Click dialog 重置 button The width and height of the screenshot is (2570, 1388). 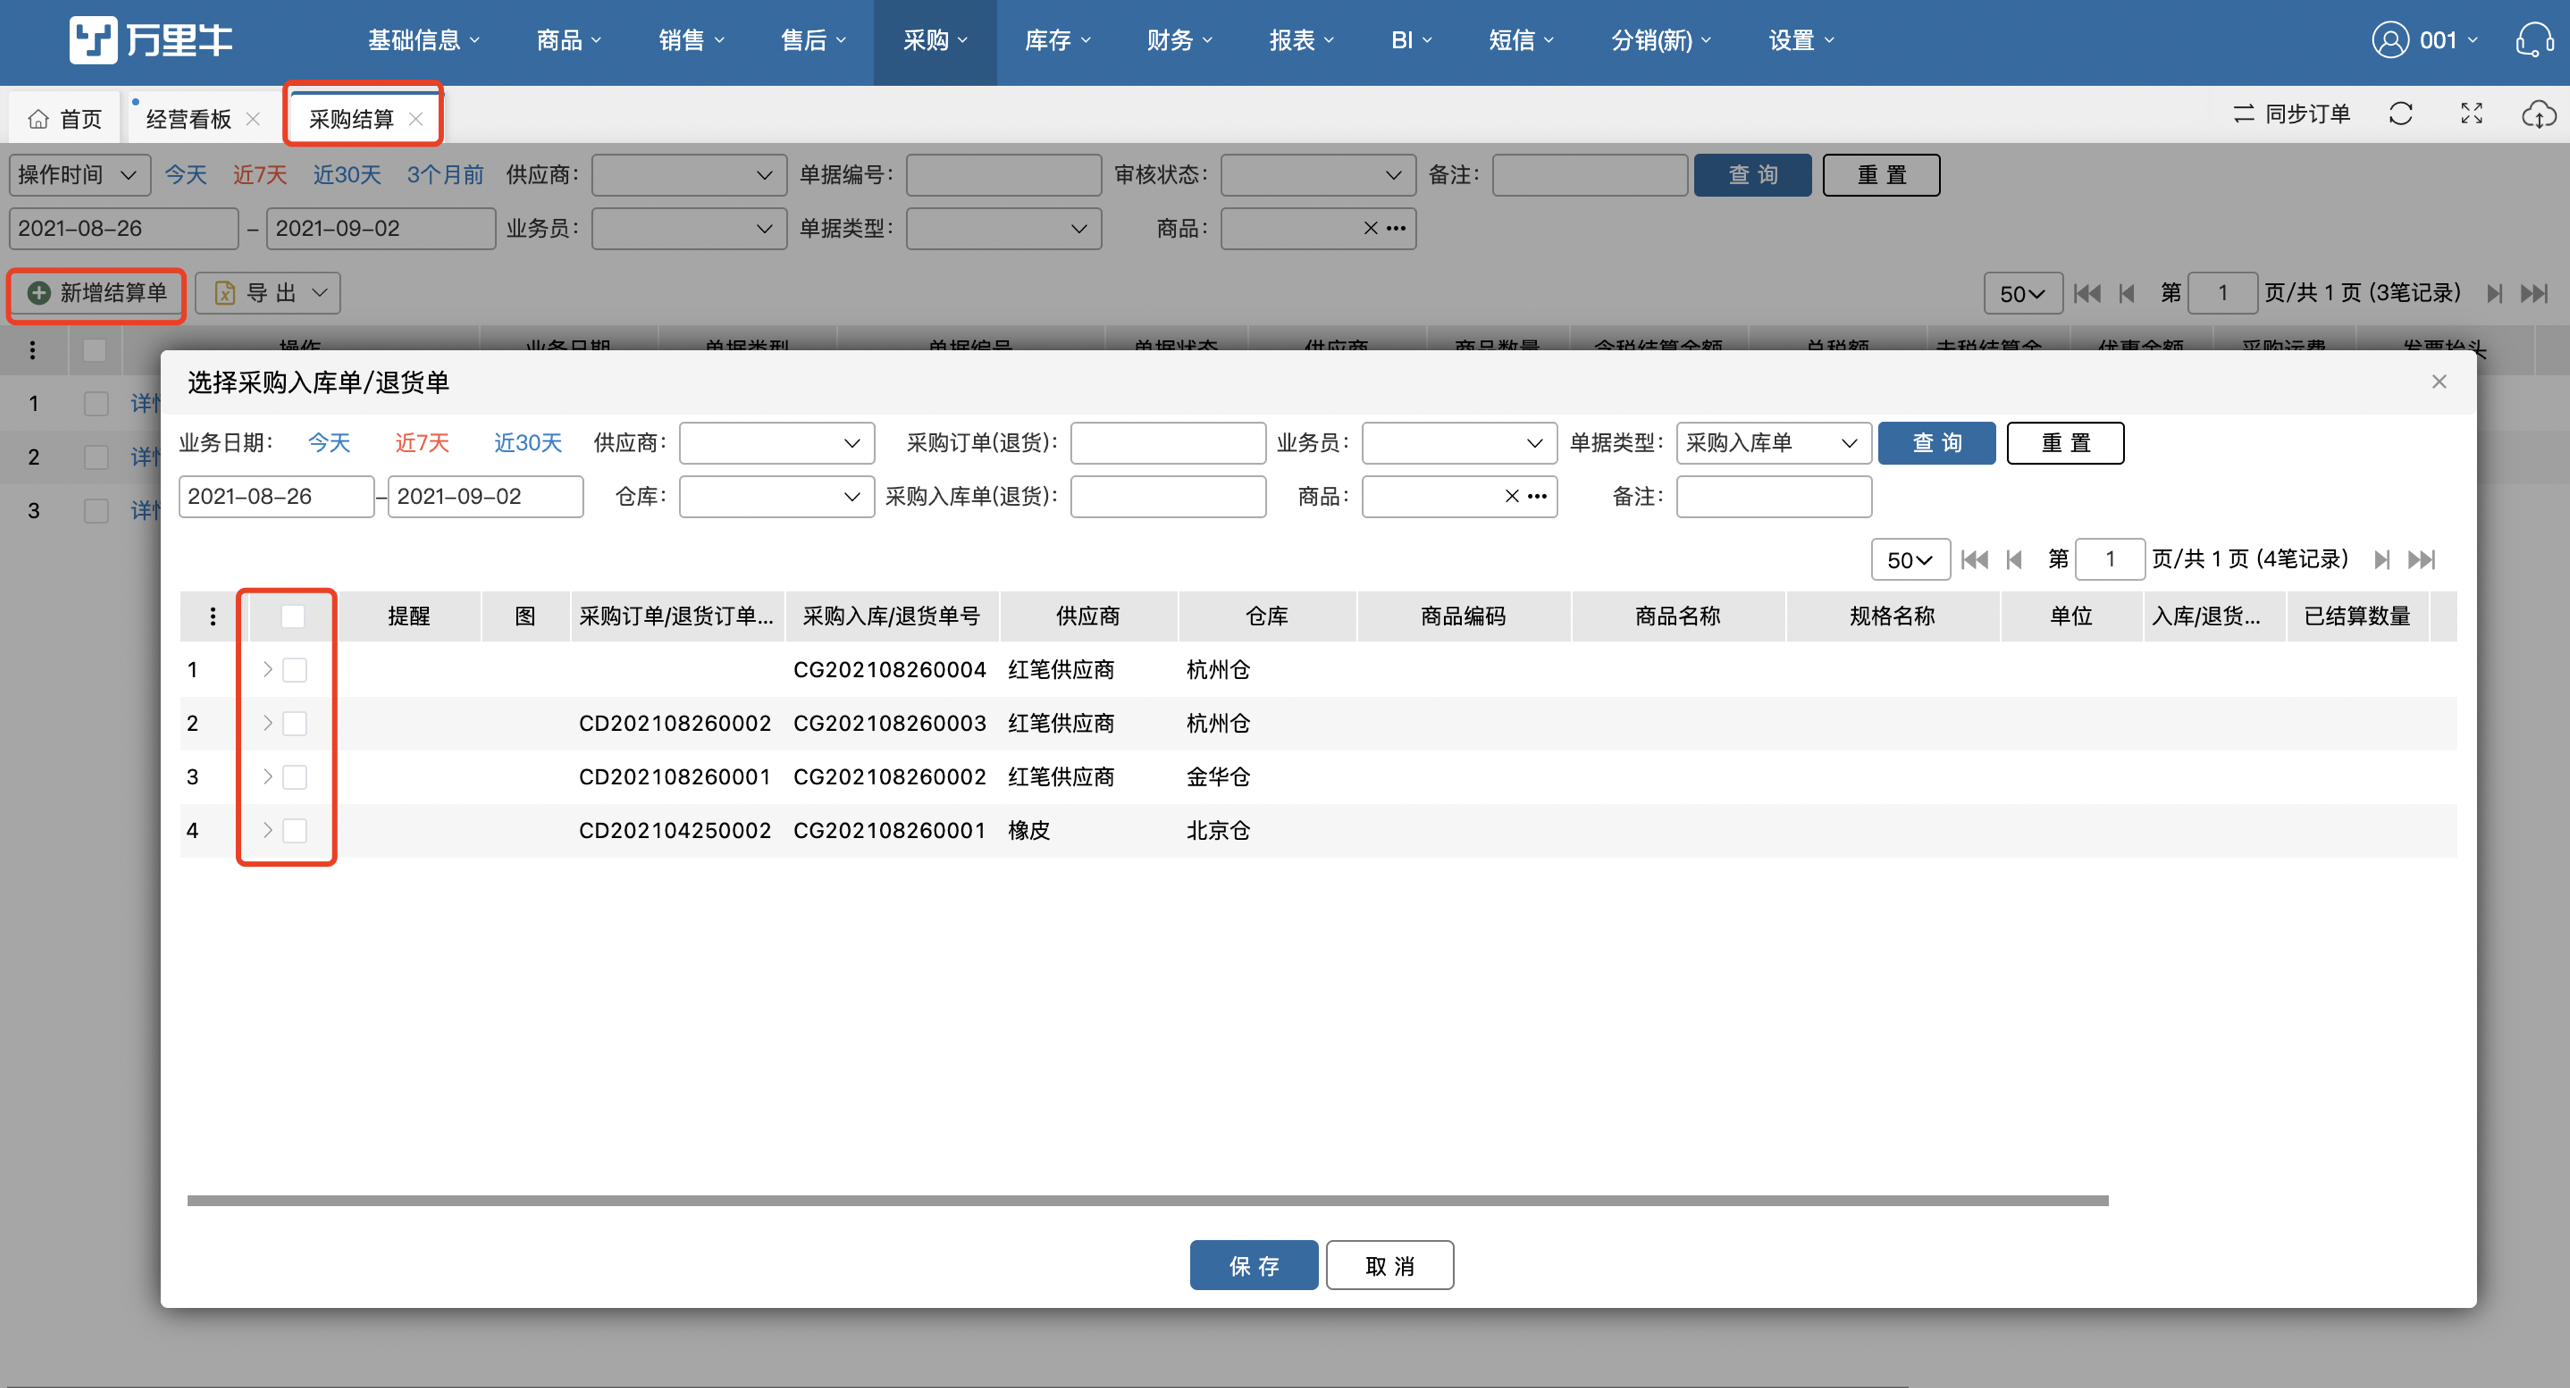point(2065,443)
